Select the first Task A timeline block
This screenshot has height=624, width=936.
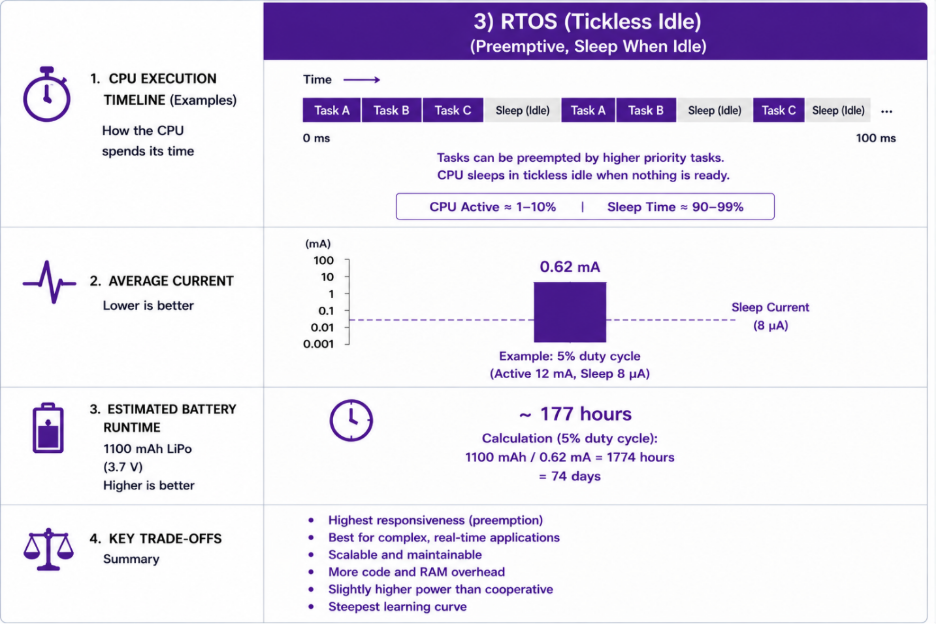(331, 110)
